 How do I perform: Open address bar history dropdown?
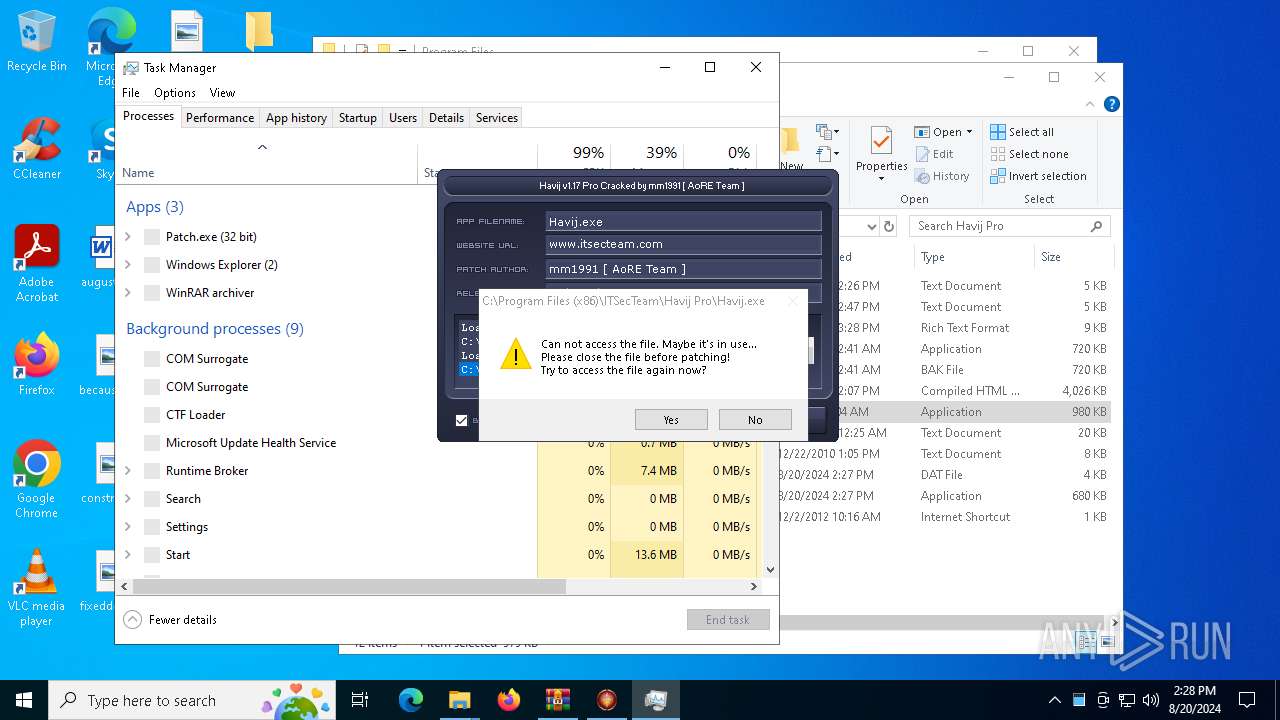870,226
